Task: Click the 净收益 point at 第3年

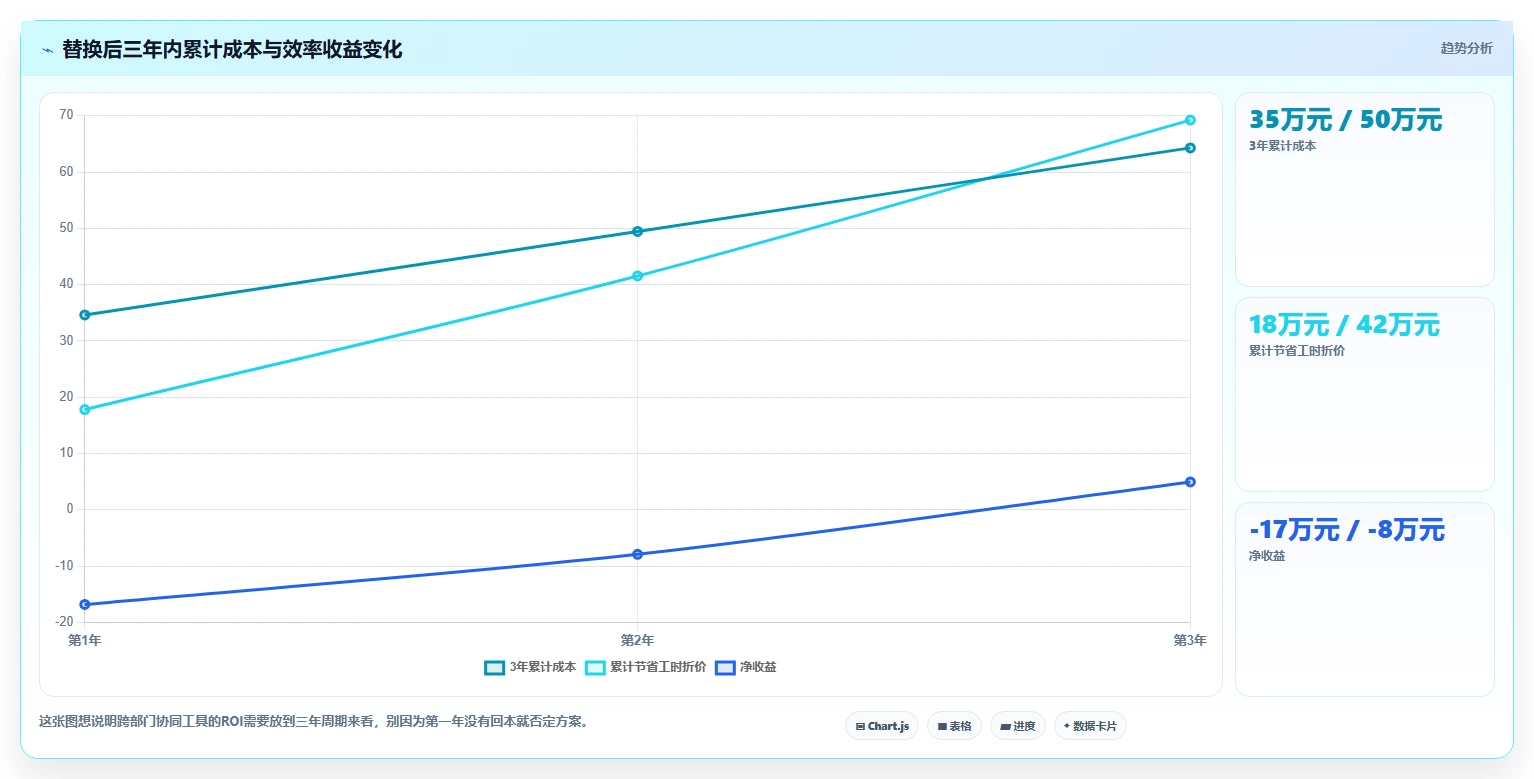Action: tap(1190, 482)
